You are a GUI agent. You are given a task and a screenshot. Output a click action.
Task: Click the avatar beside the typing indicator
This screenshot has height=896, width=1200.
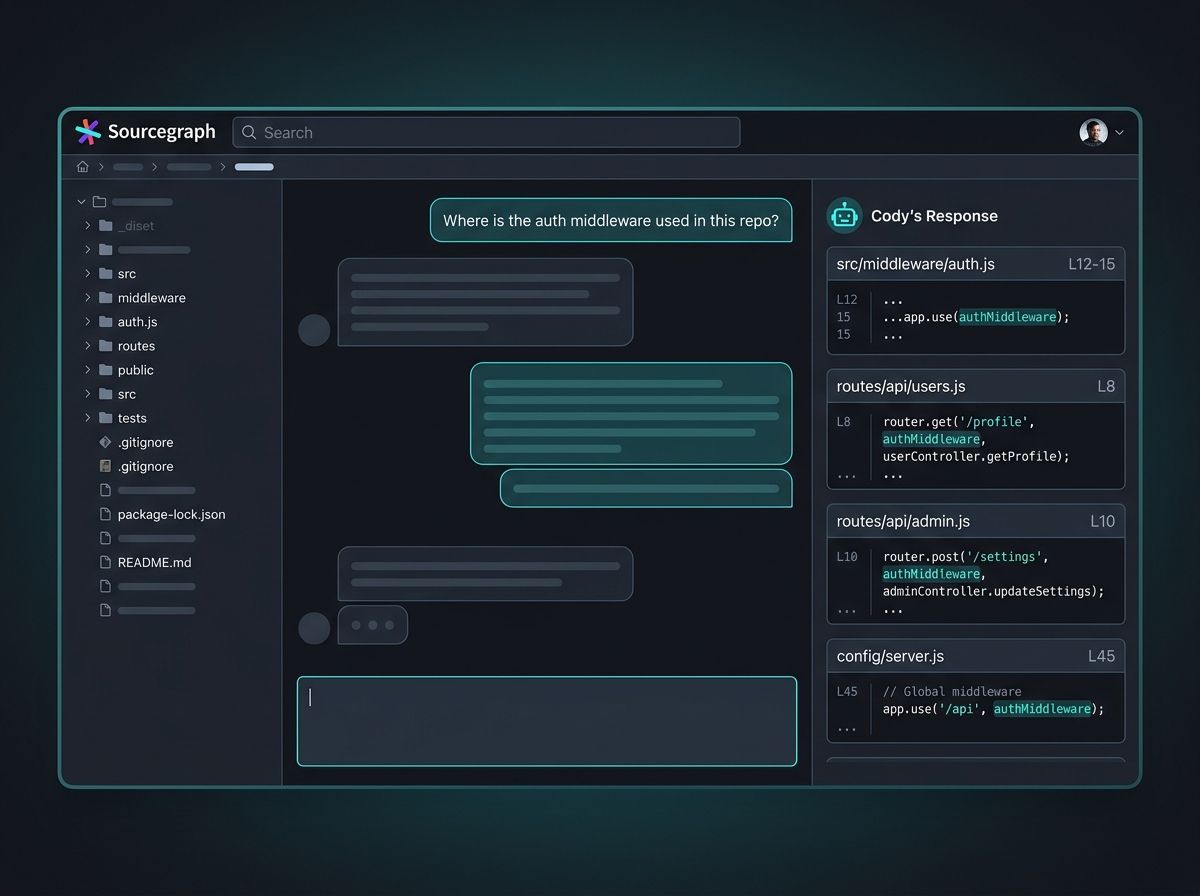pyautogui.click(x=314, y=628)
